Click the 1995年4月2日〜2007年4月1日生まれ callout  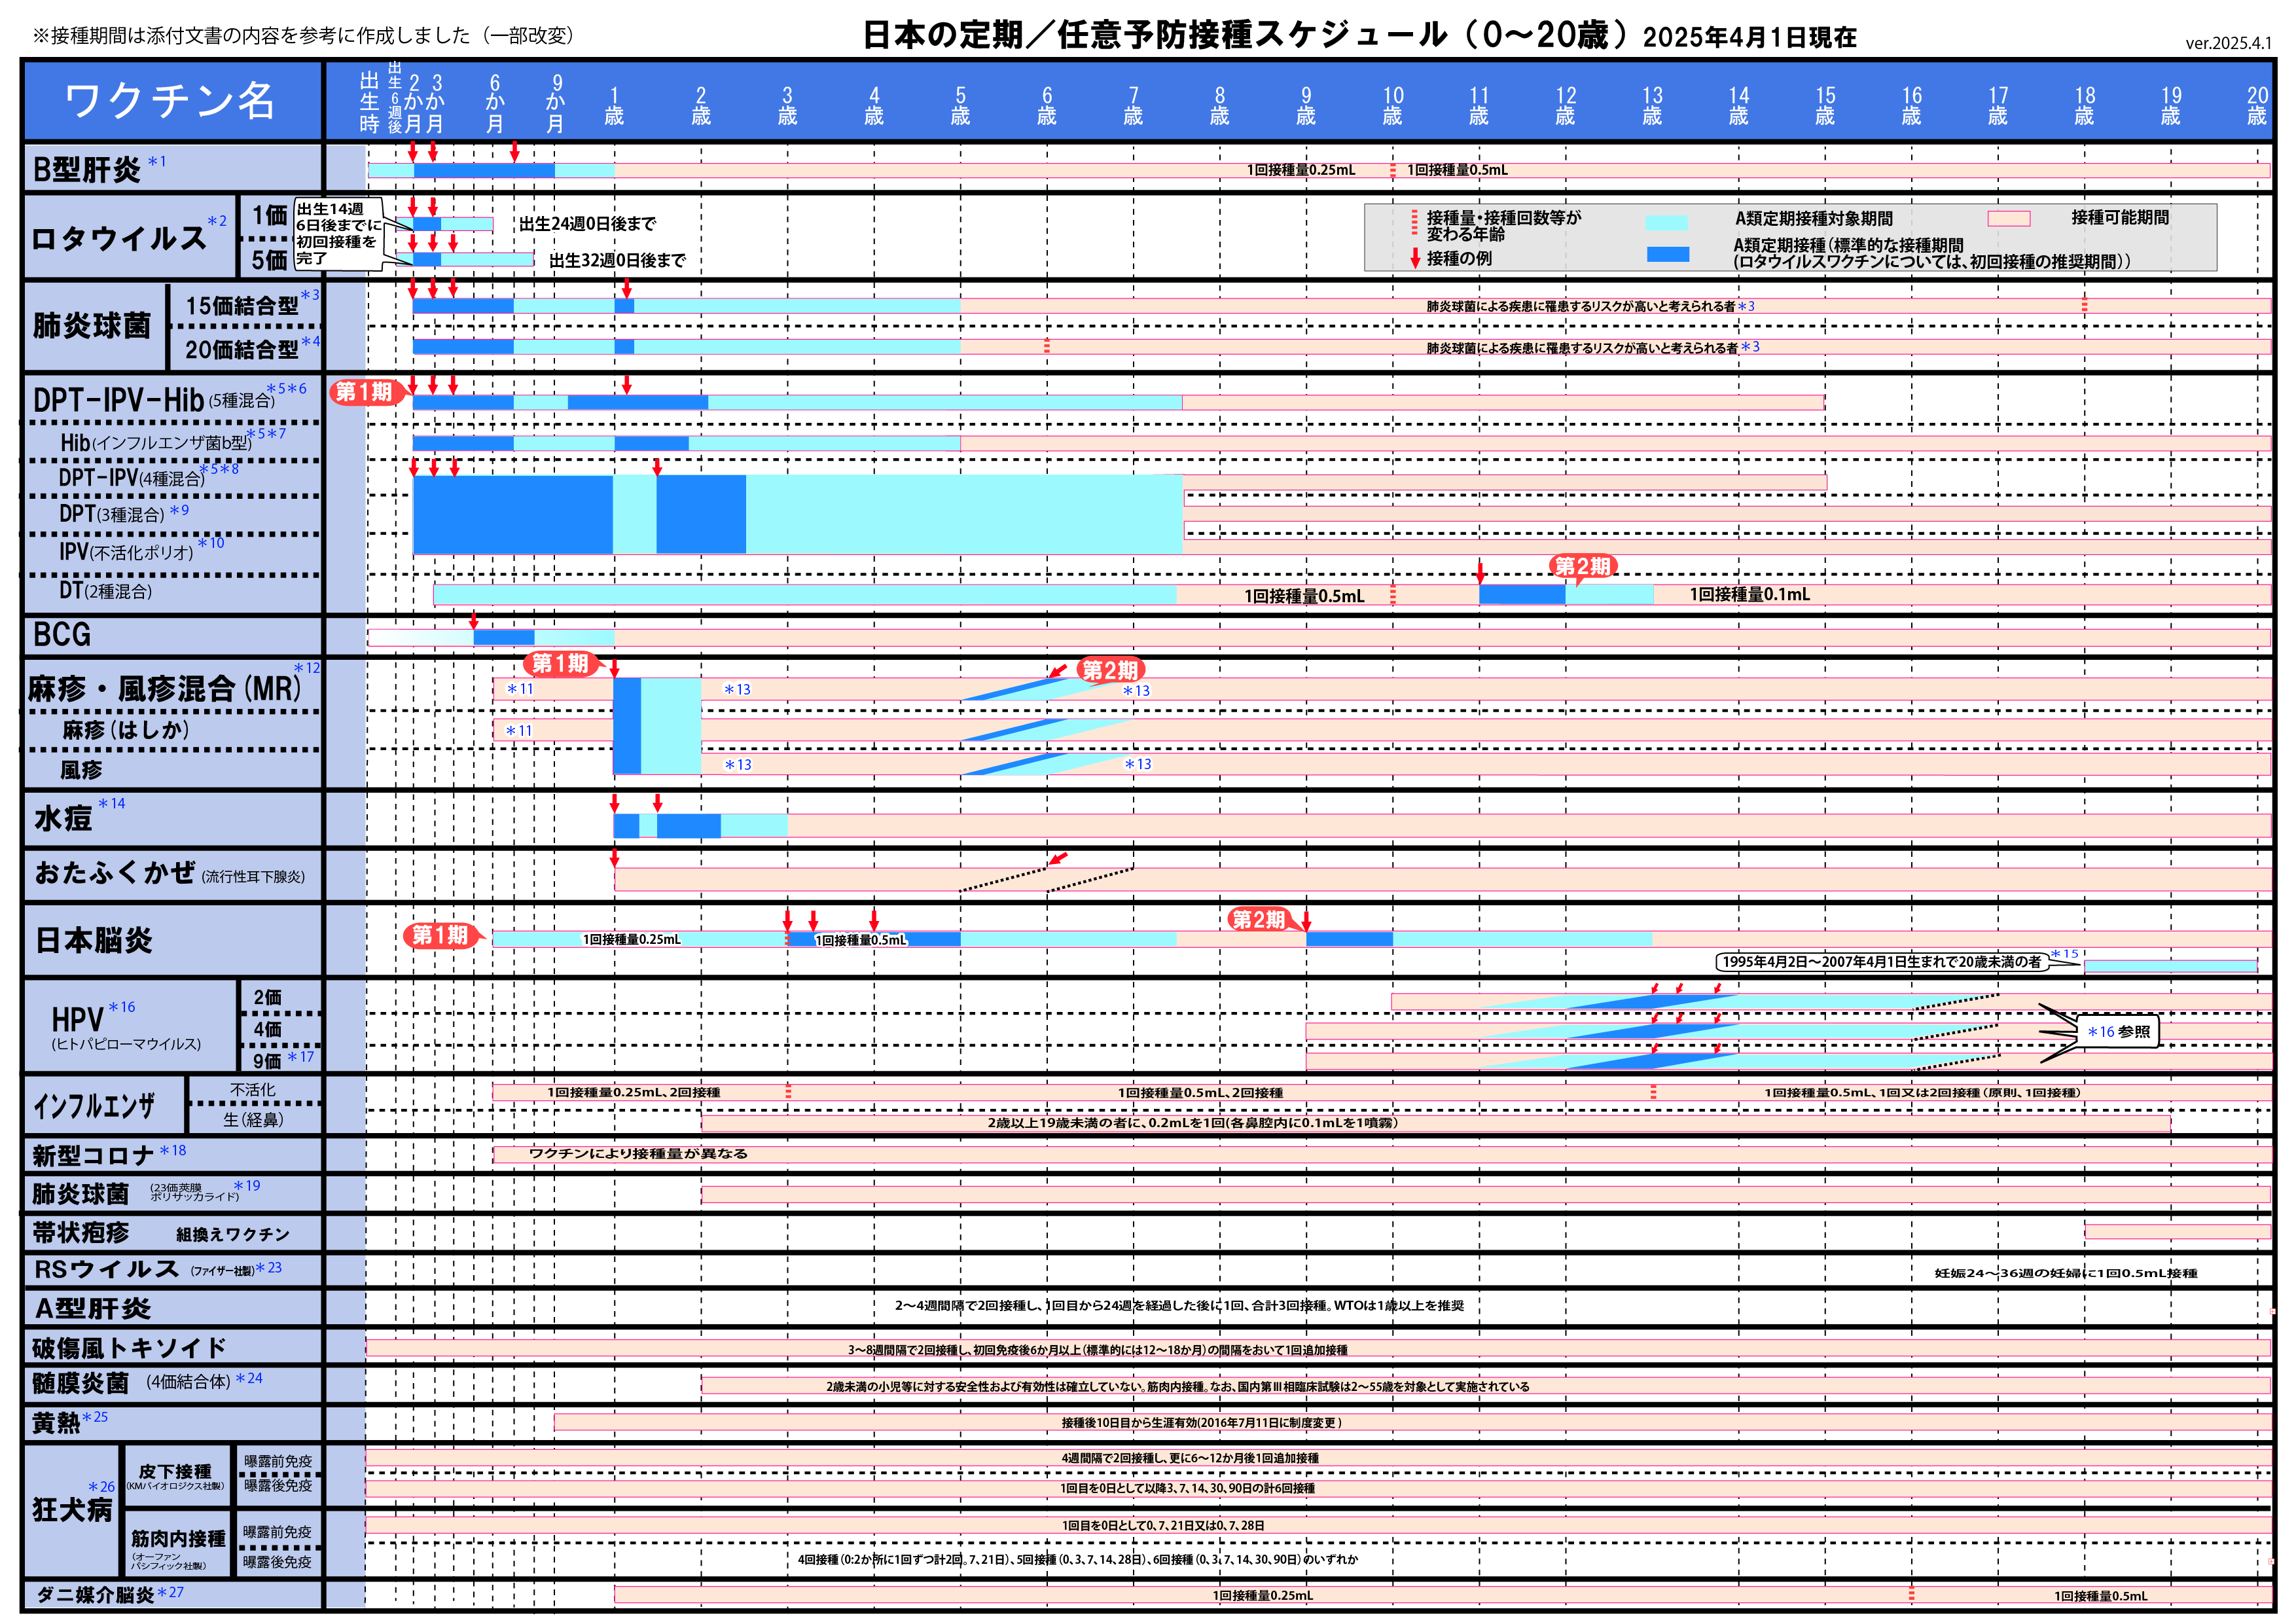click(x=1881, y=962)
